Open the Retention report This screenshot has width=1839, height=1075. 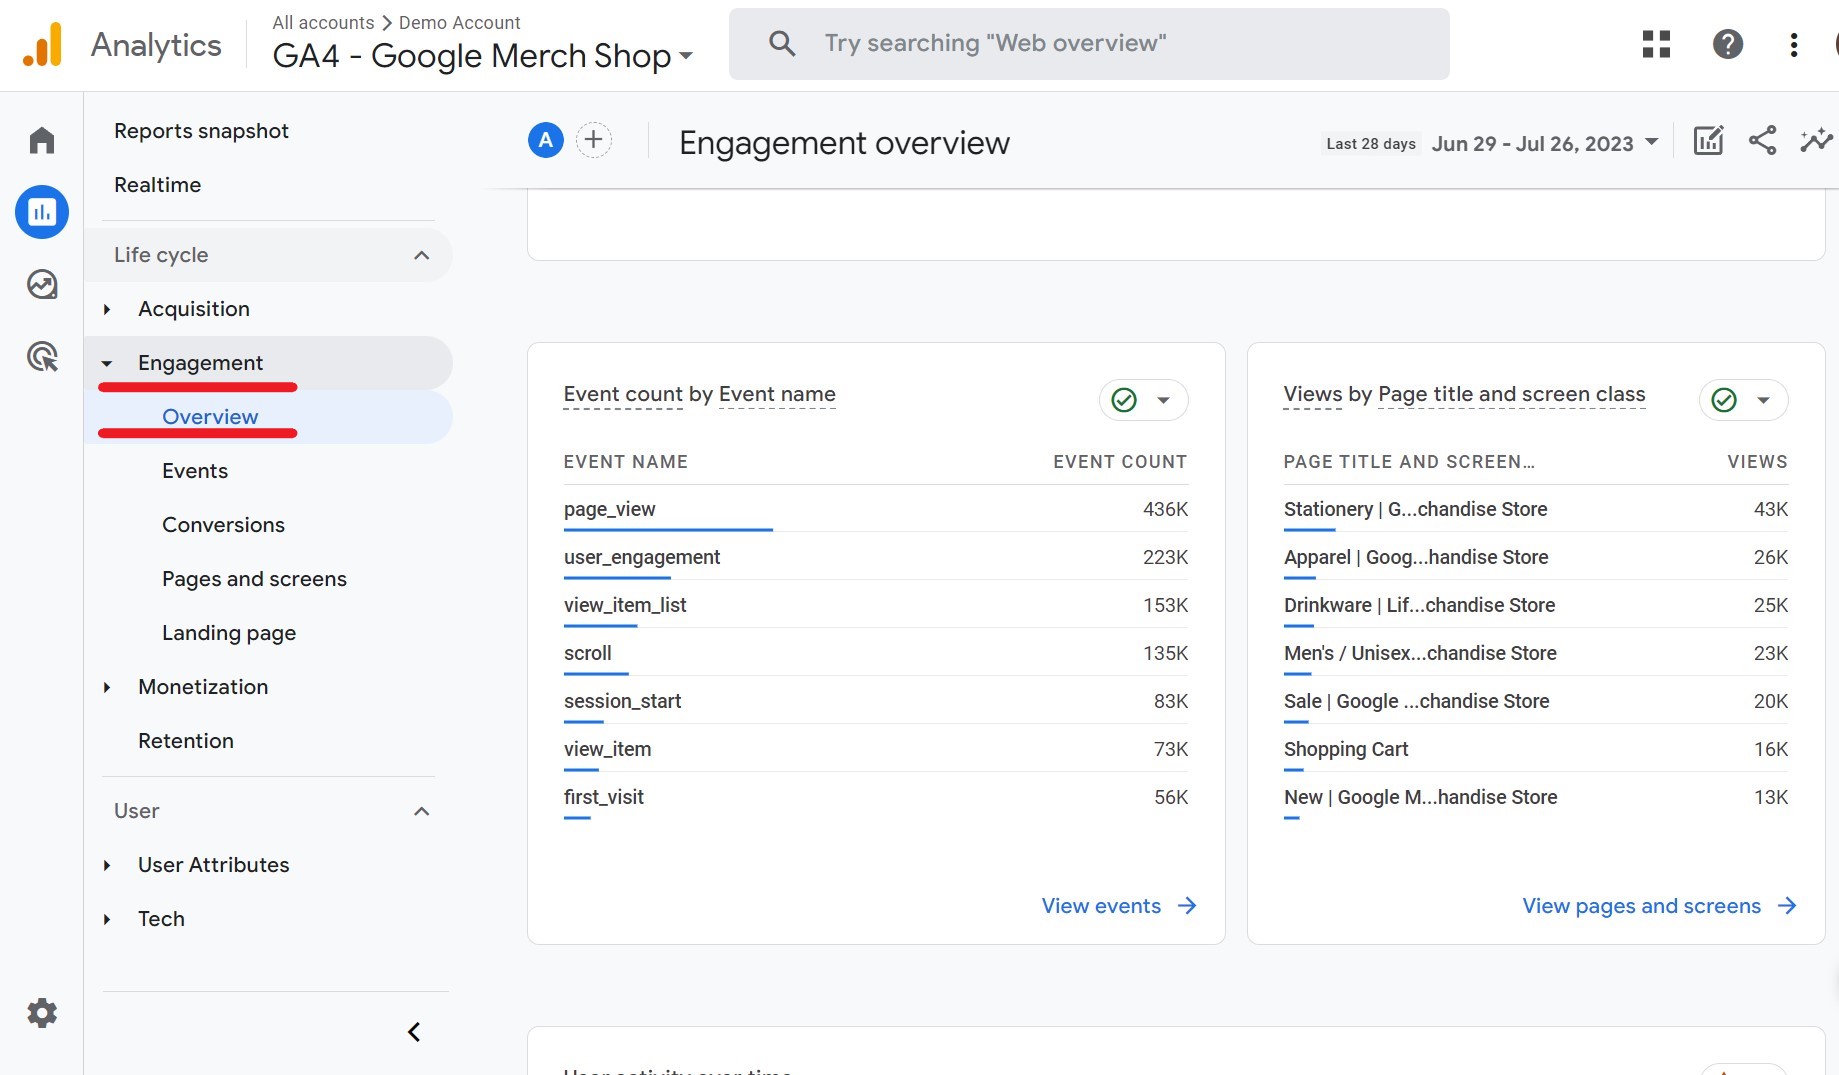186,741
